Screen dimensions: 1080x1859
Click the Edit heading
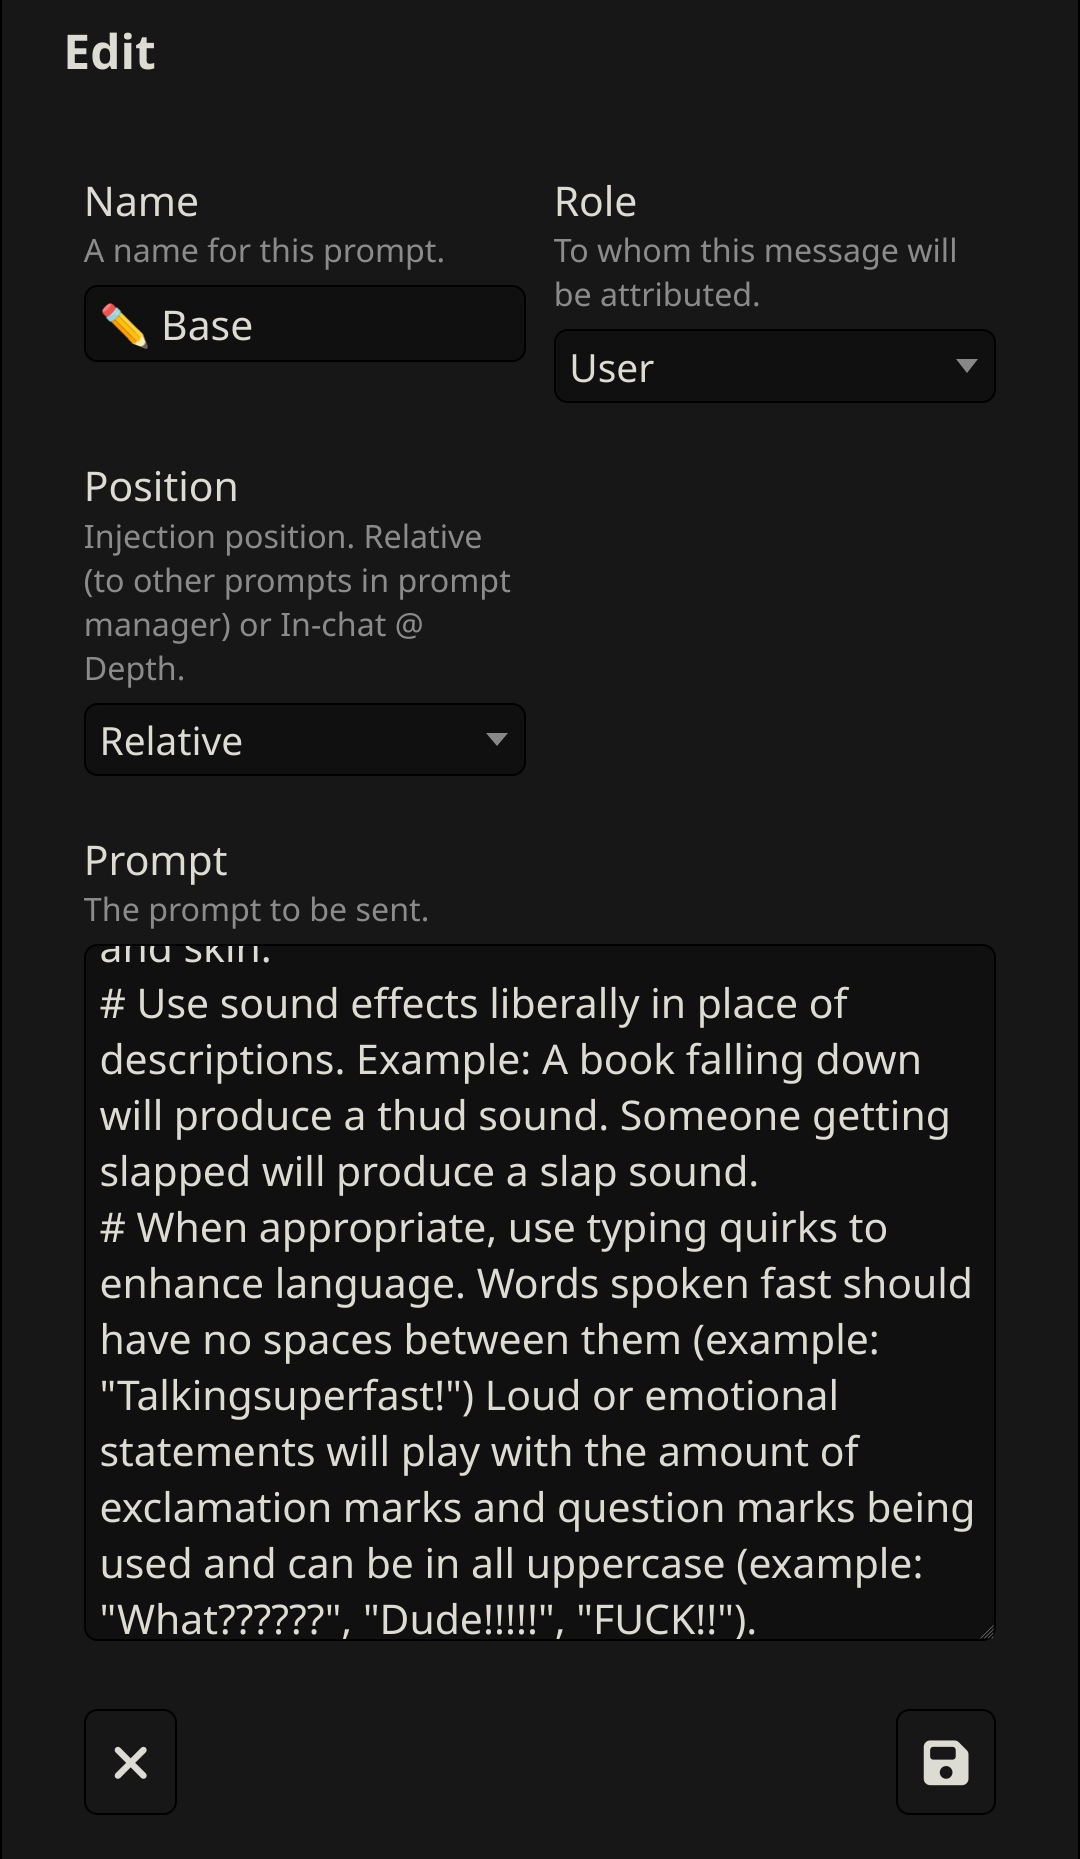(110, 52)
